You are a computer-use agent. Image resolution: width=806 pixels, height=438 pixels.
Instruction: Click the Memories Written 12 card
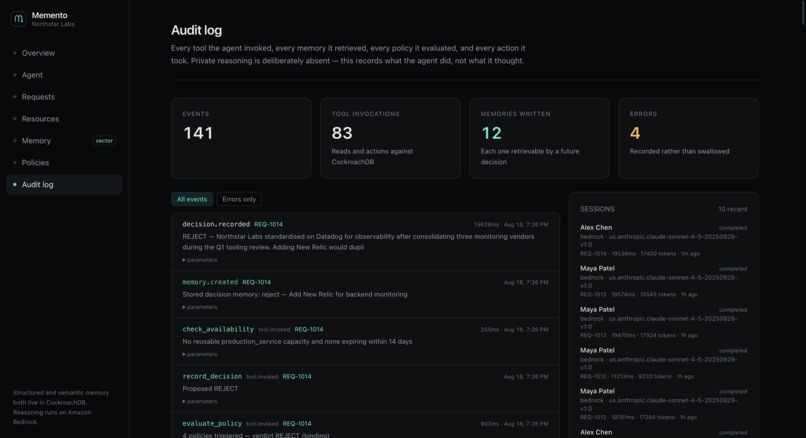[539, 138]
